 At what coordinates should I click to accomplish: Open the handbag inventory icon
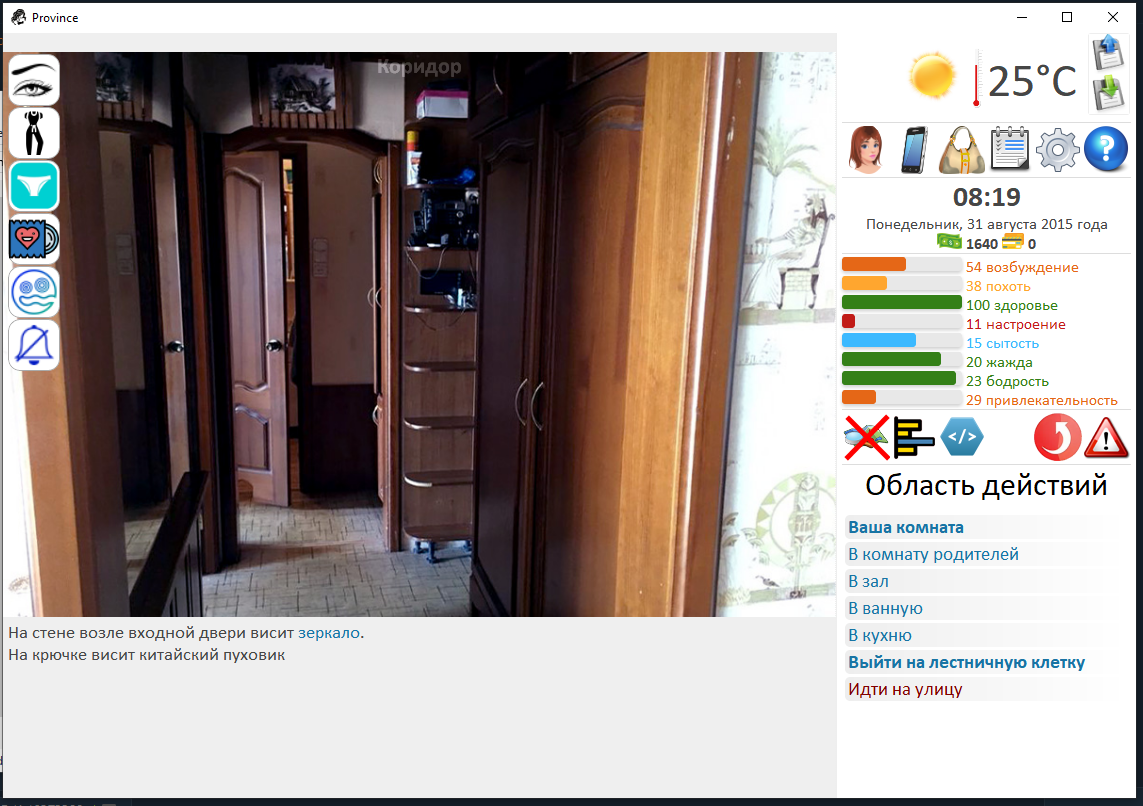point(961,150)
